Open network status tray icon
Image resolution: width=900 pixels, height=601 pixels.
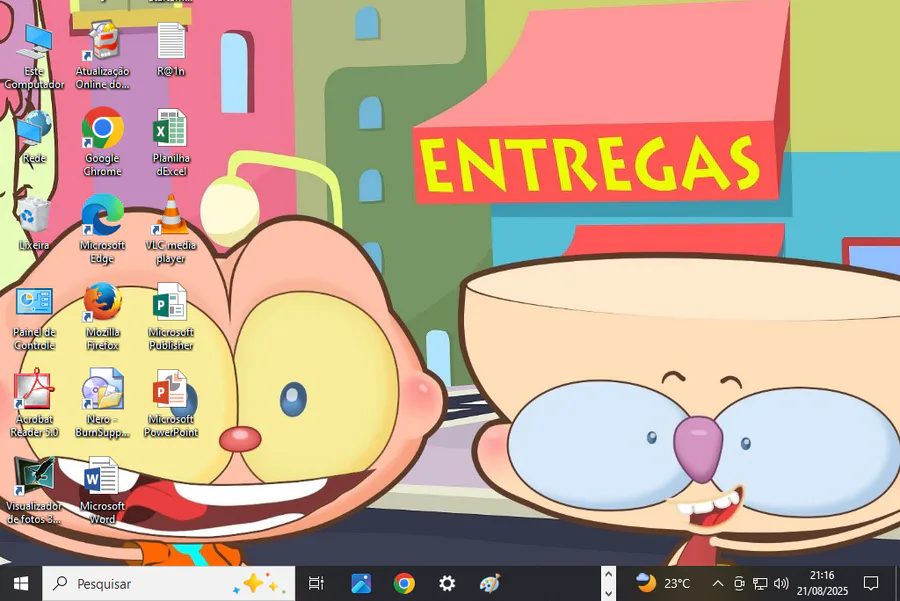pos(760,584)
